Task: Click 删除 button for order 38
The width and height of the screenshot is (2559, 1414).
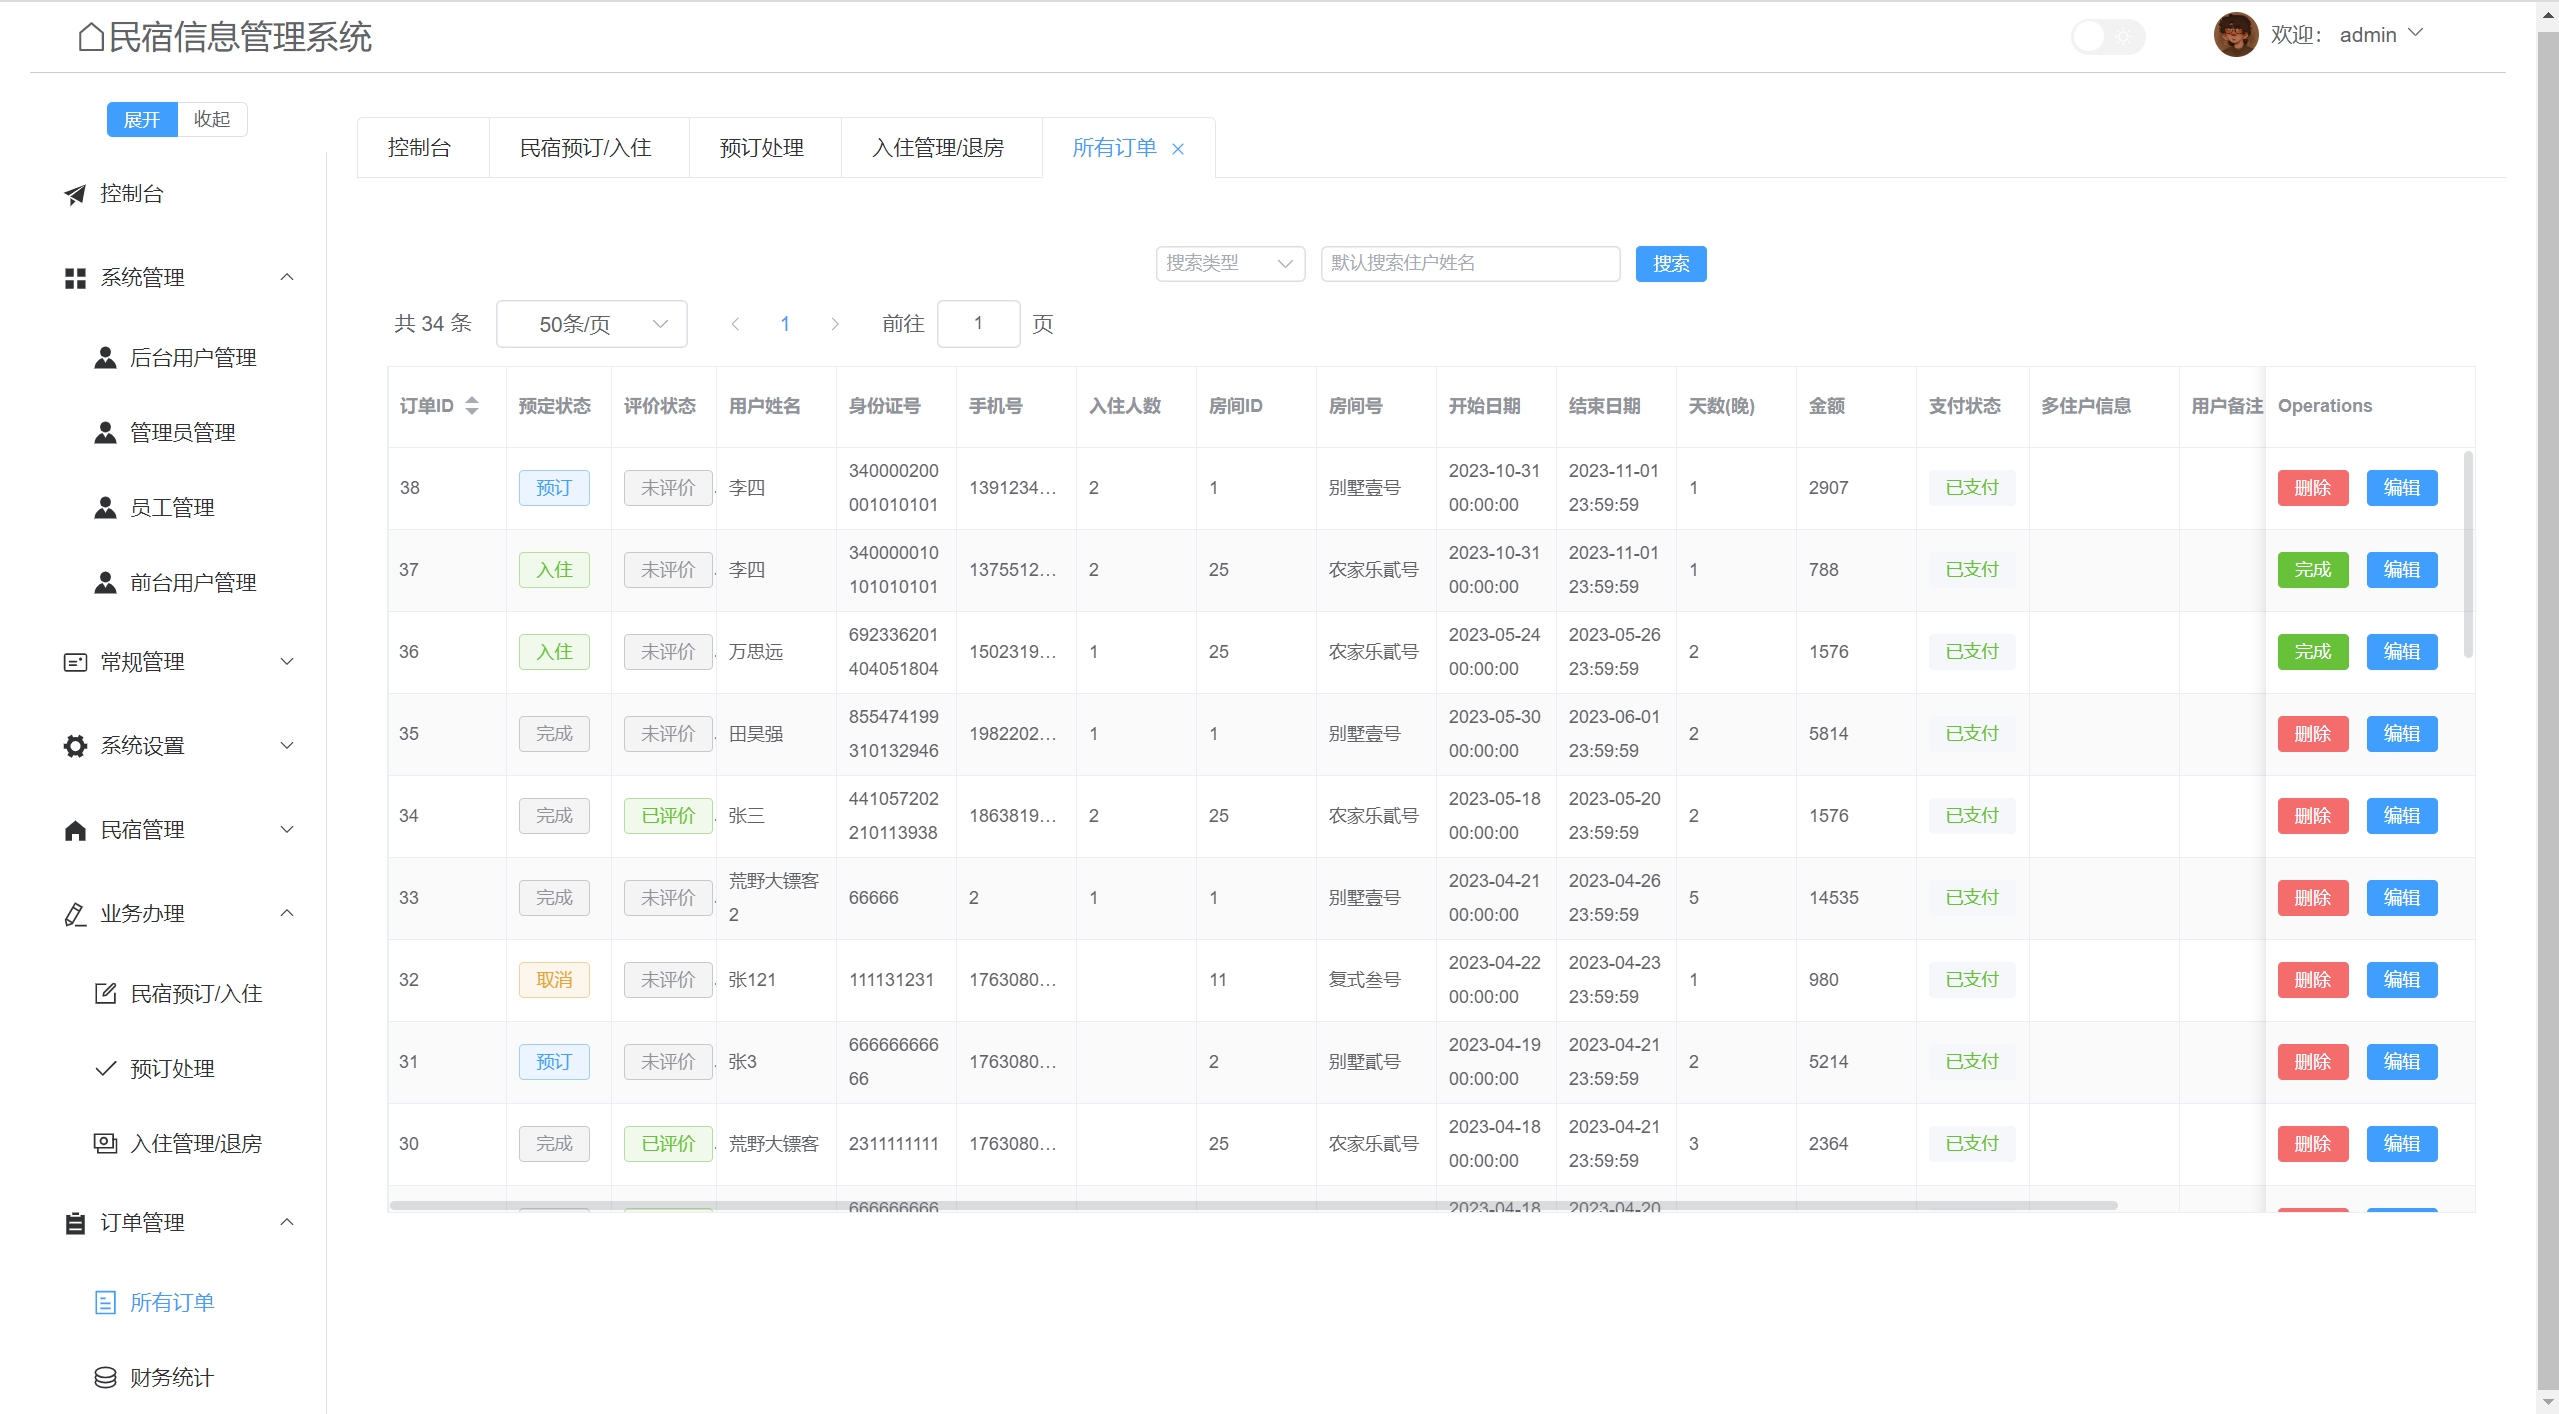Action: 2312,488
